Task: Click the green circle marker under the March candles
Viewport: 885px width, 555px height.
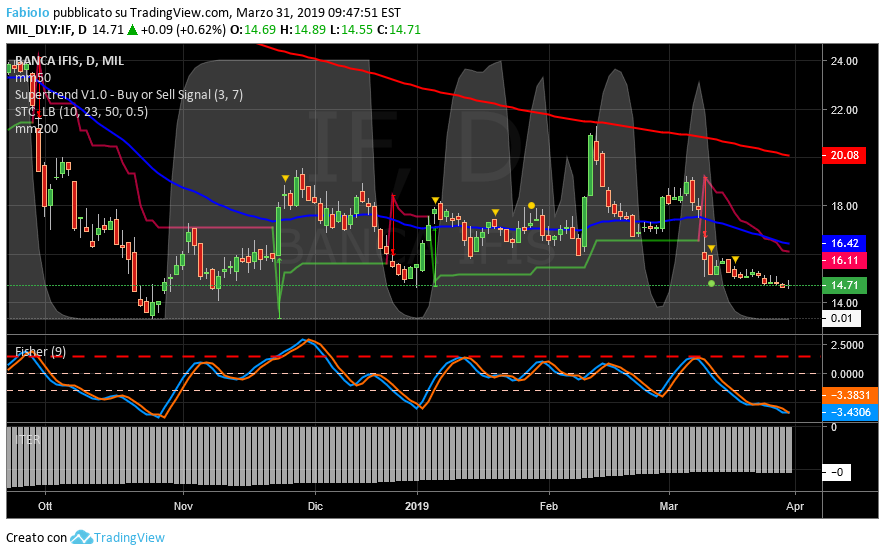Action: pyautogui.click(x=711, y=283)
